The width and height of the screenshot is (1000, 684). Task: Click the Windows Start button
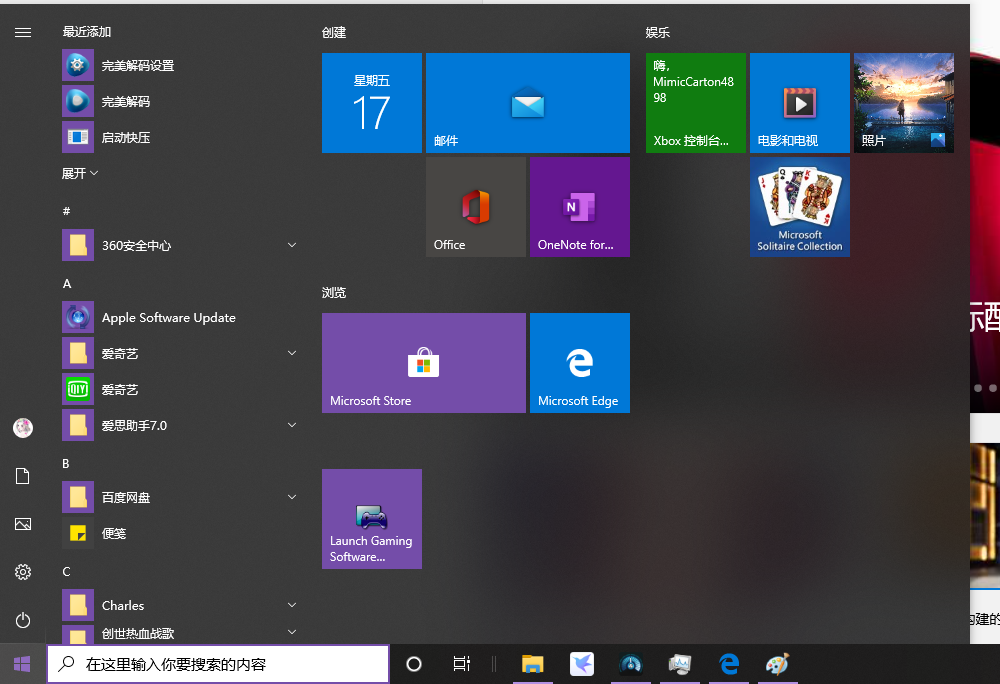click(x=22, y=664)
